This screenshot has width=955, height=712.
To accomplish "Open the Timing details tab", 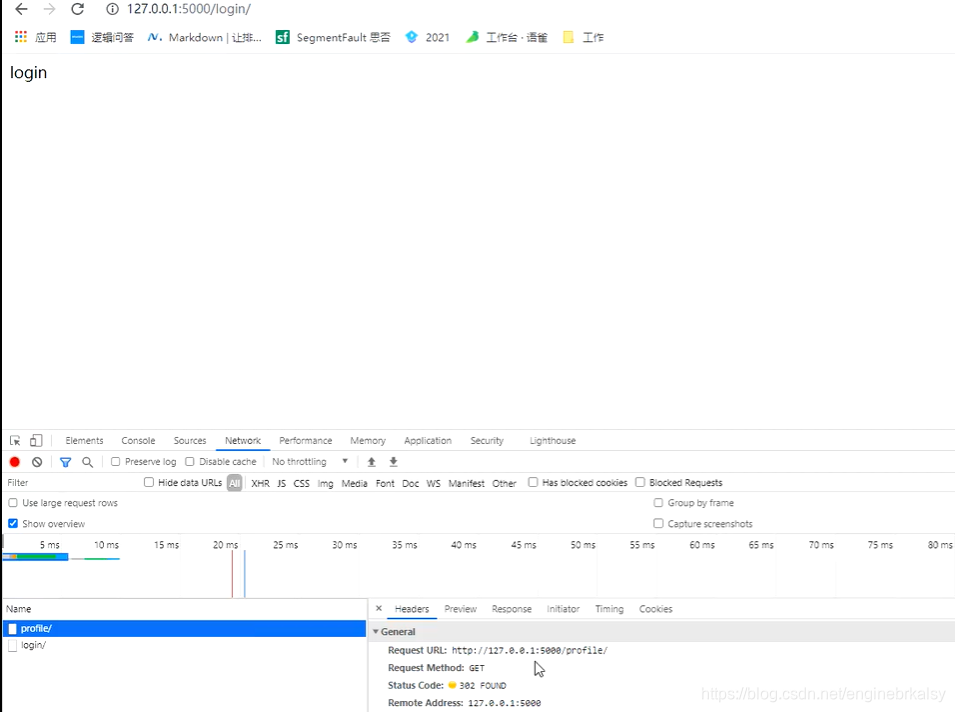I will pyautogui.click(x=609, y=609).
